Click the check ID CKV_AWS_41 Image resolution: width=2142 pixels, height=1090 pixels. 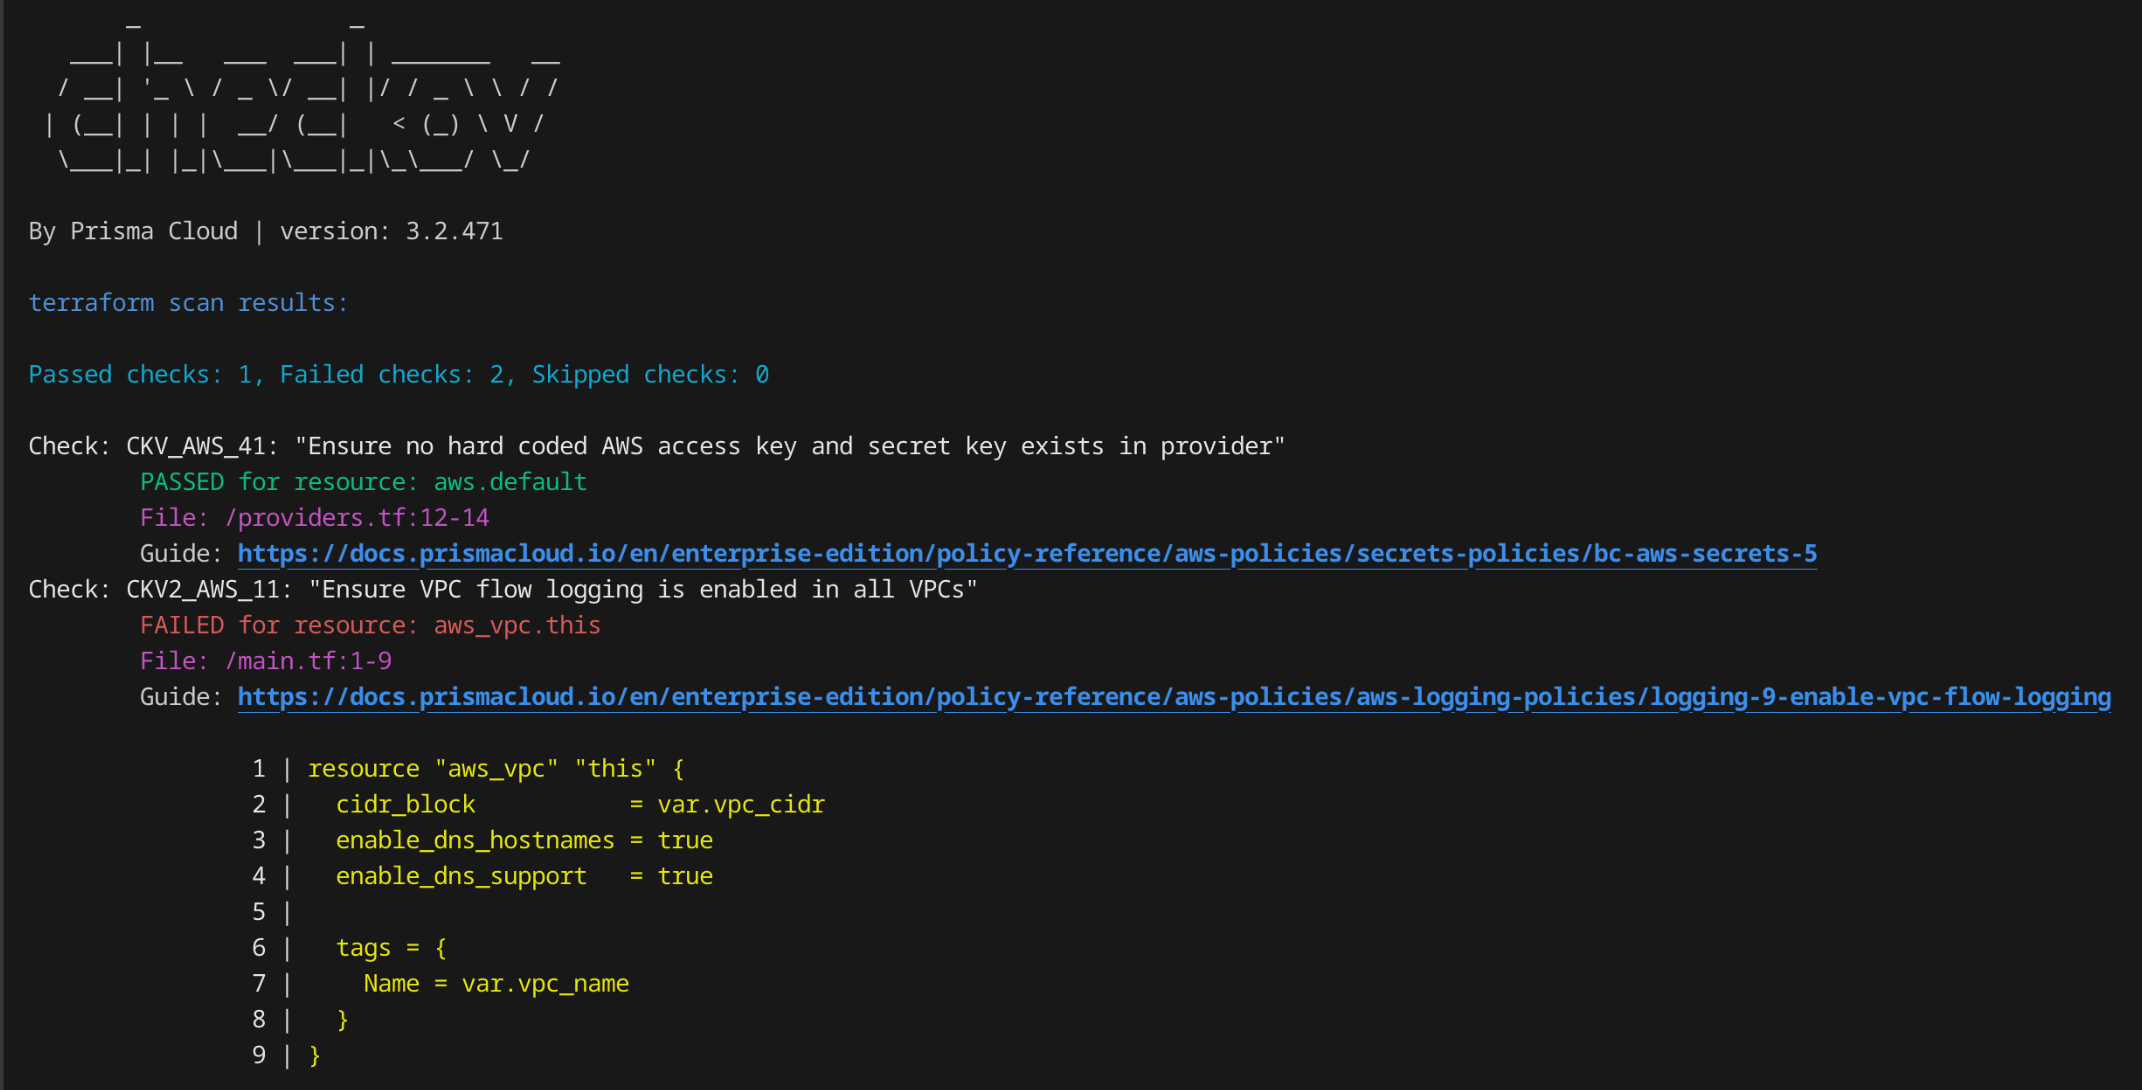196,446
